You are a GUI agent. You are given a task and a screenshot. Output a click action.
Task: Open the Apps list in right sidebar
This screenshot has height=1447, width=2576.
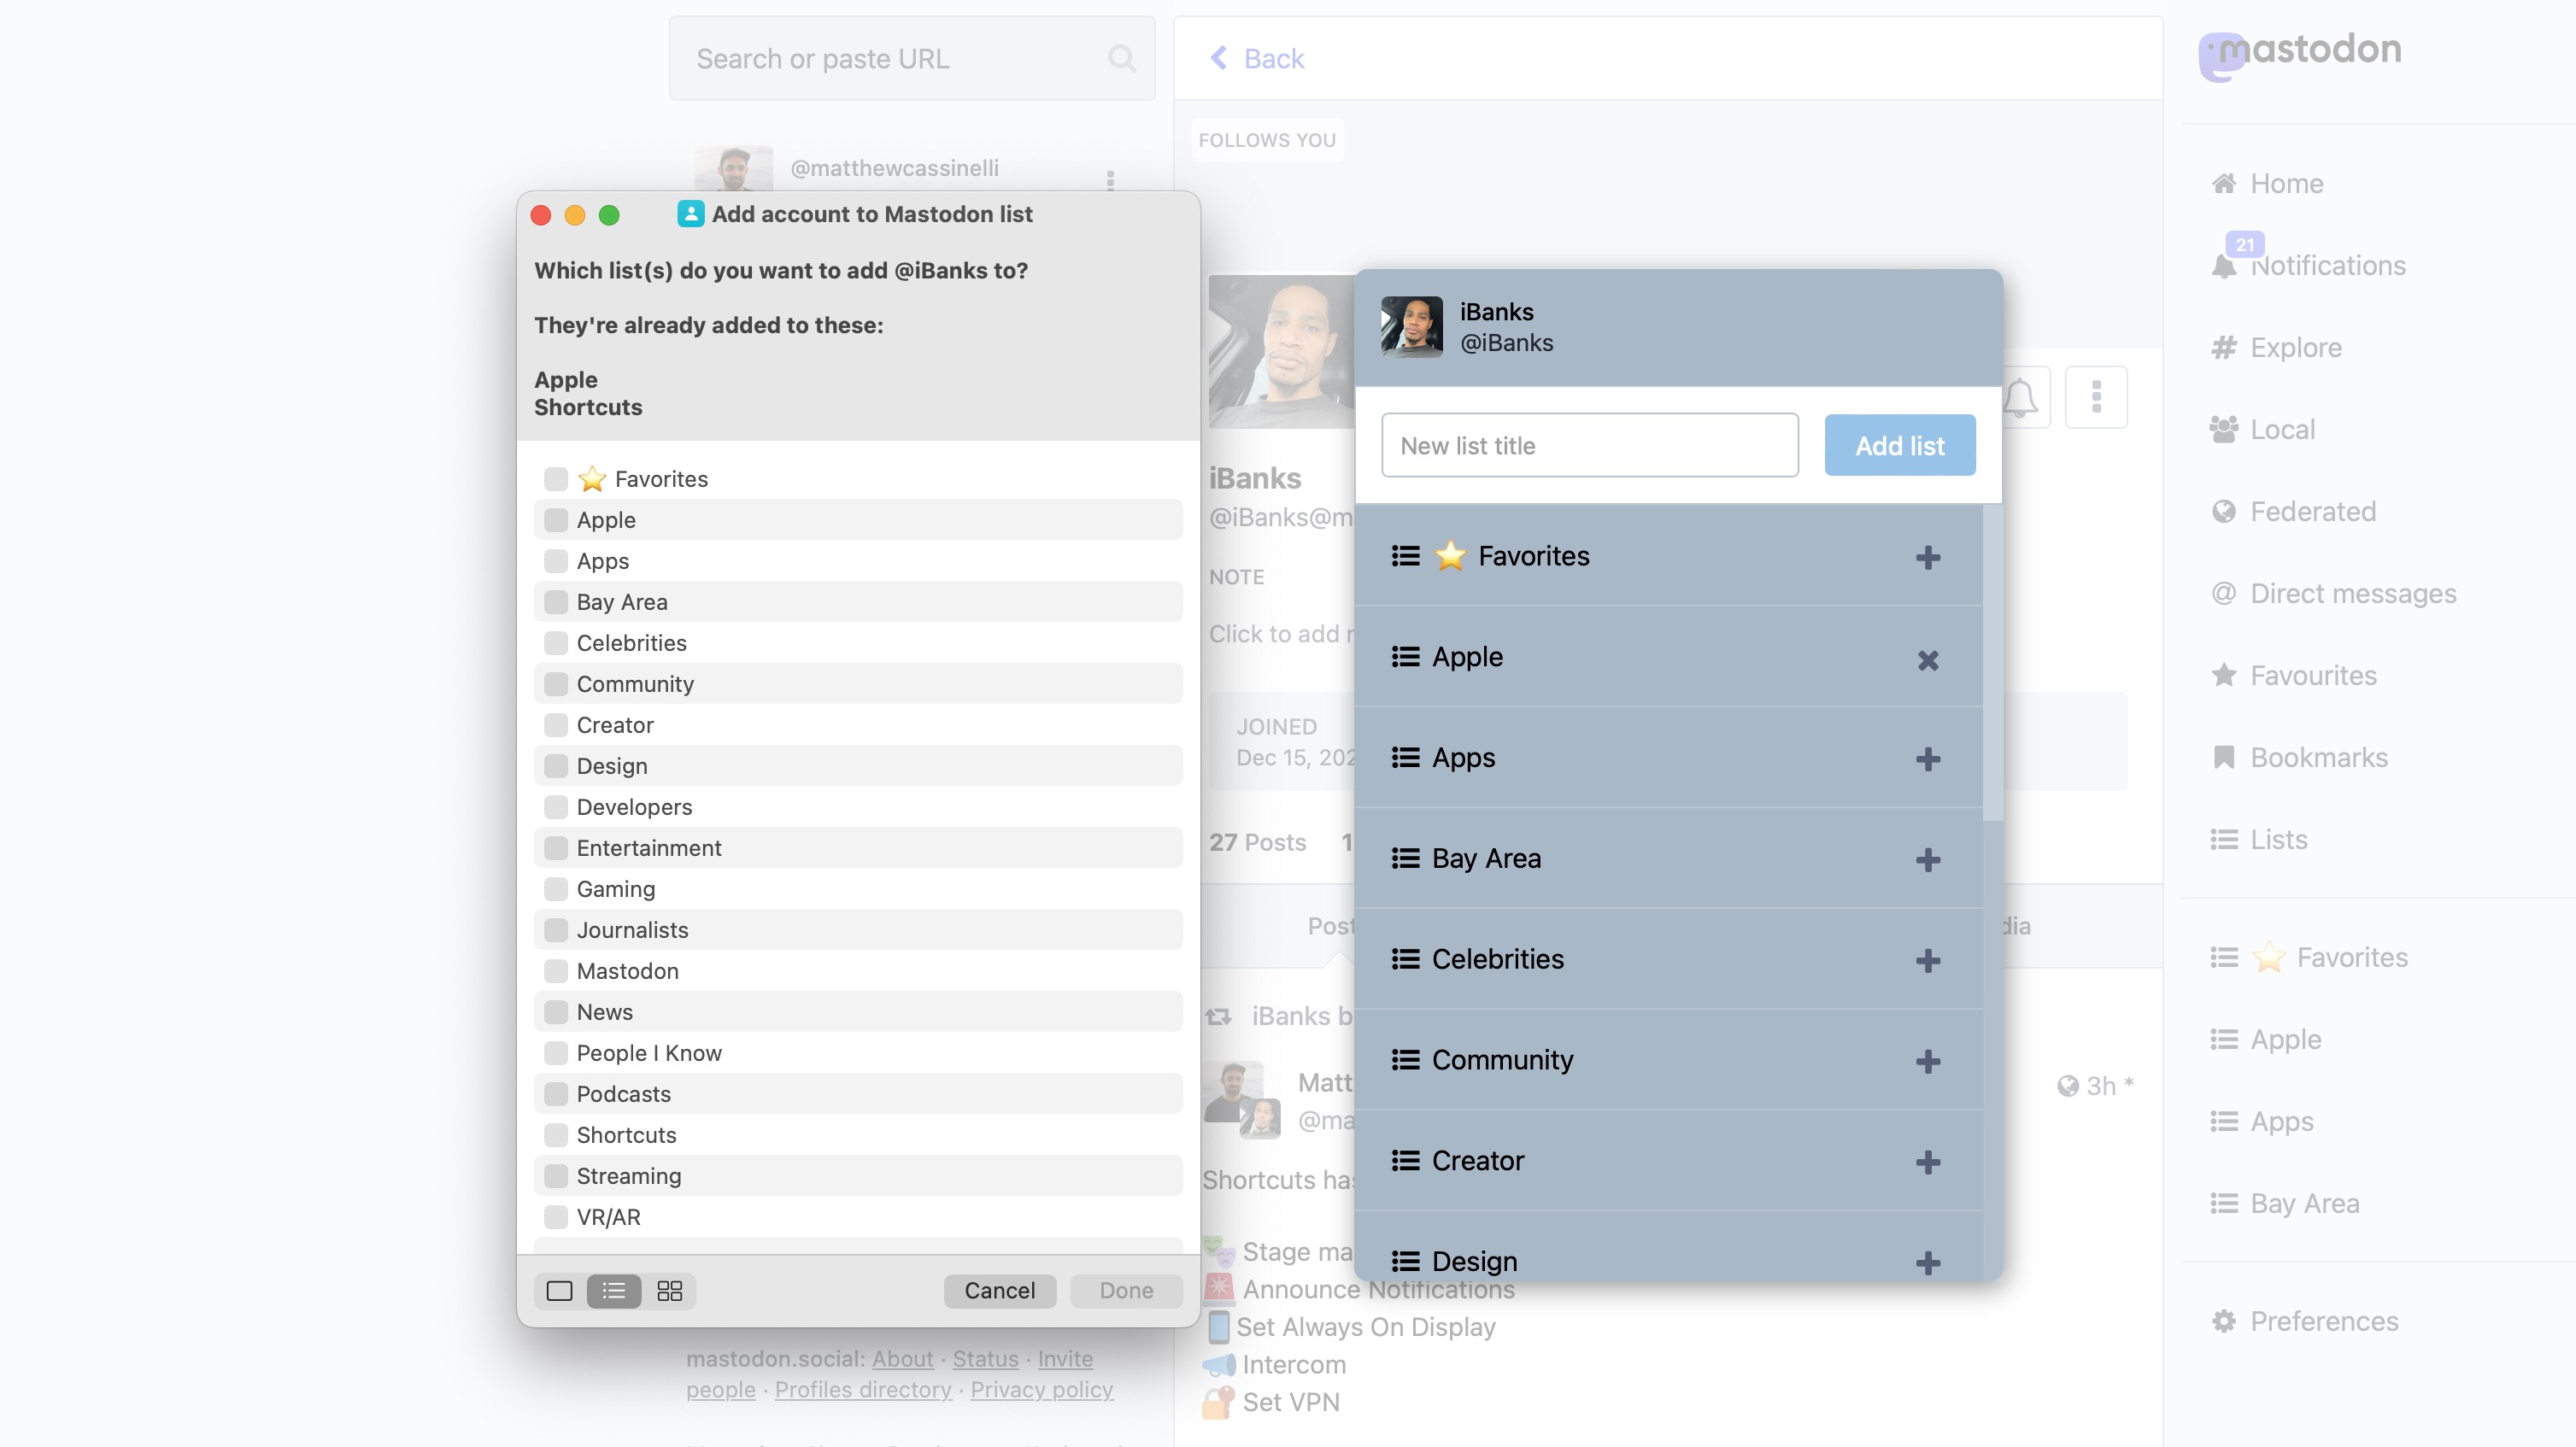pyautogui.click(x=2262, y=1122)
